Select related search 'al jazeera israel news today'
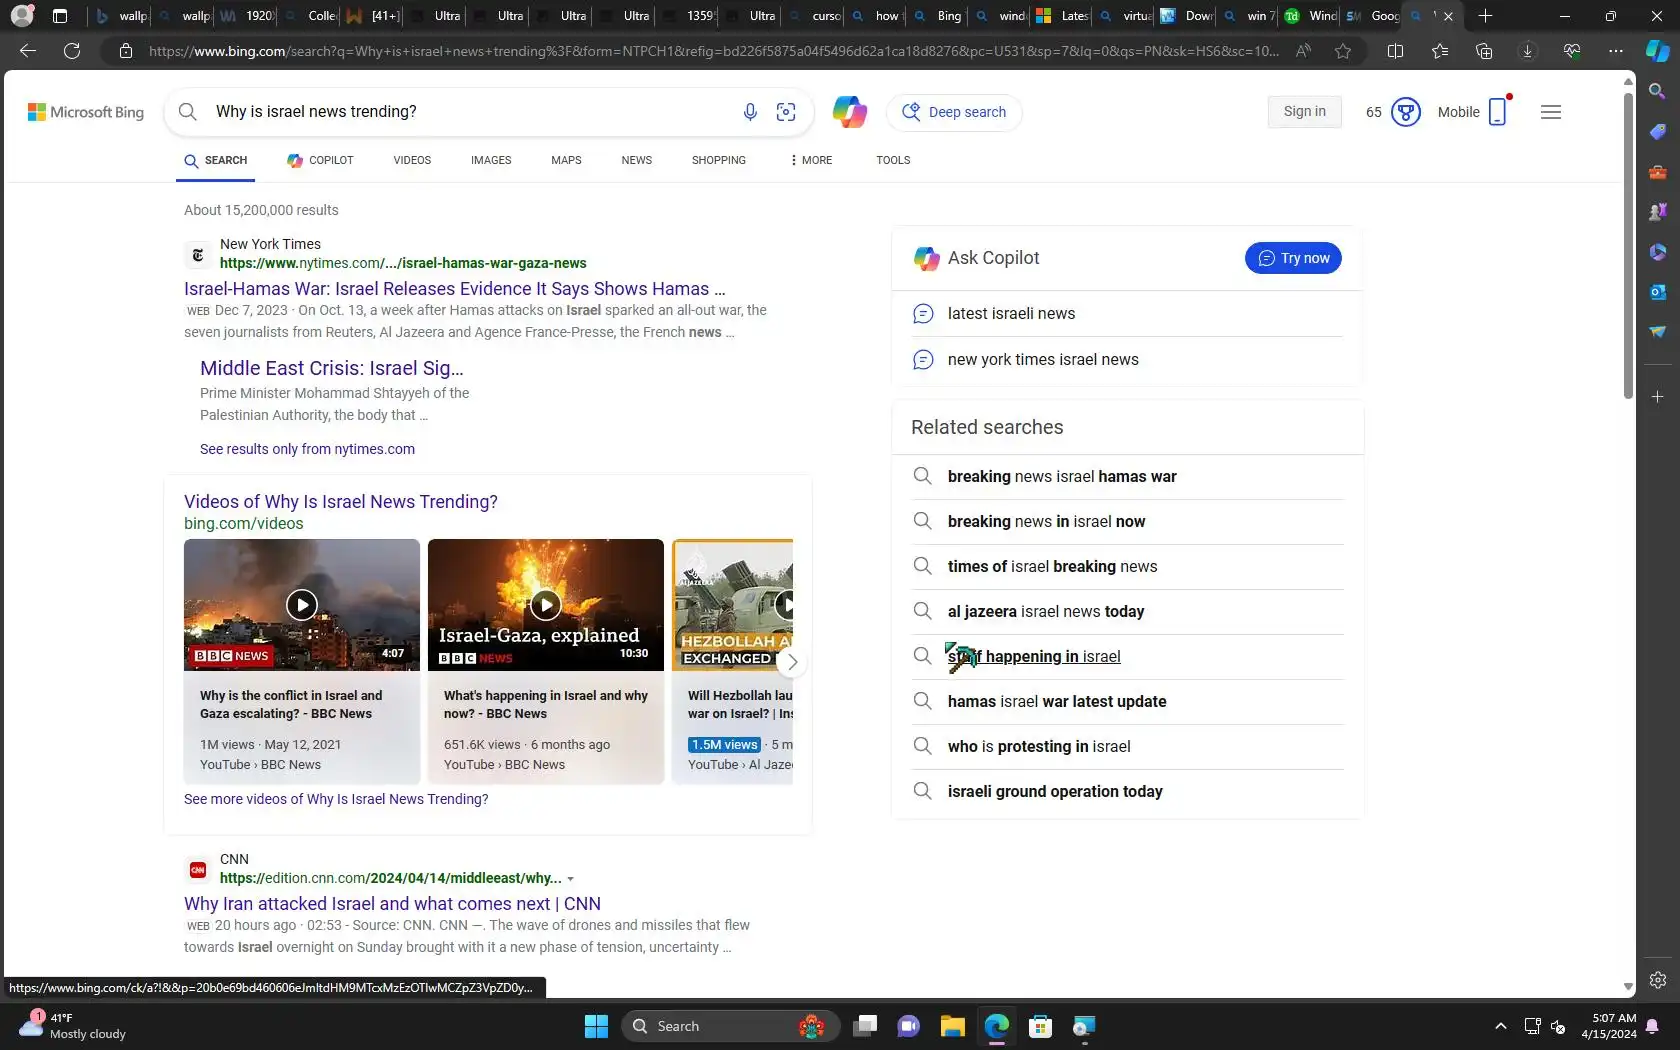1680x1050 pixels. (x=1046, y=611)
